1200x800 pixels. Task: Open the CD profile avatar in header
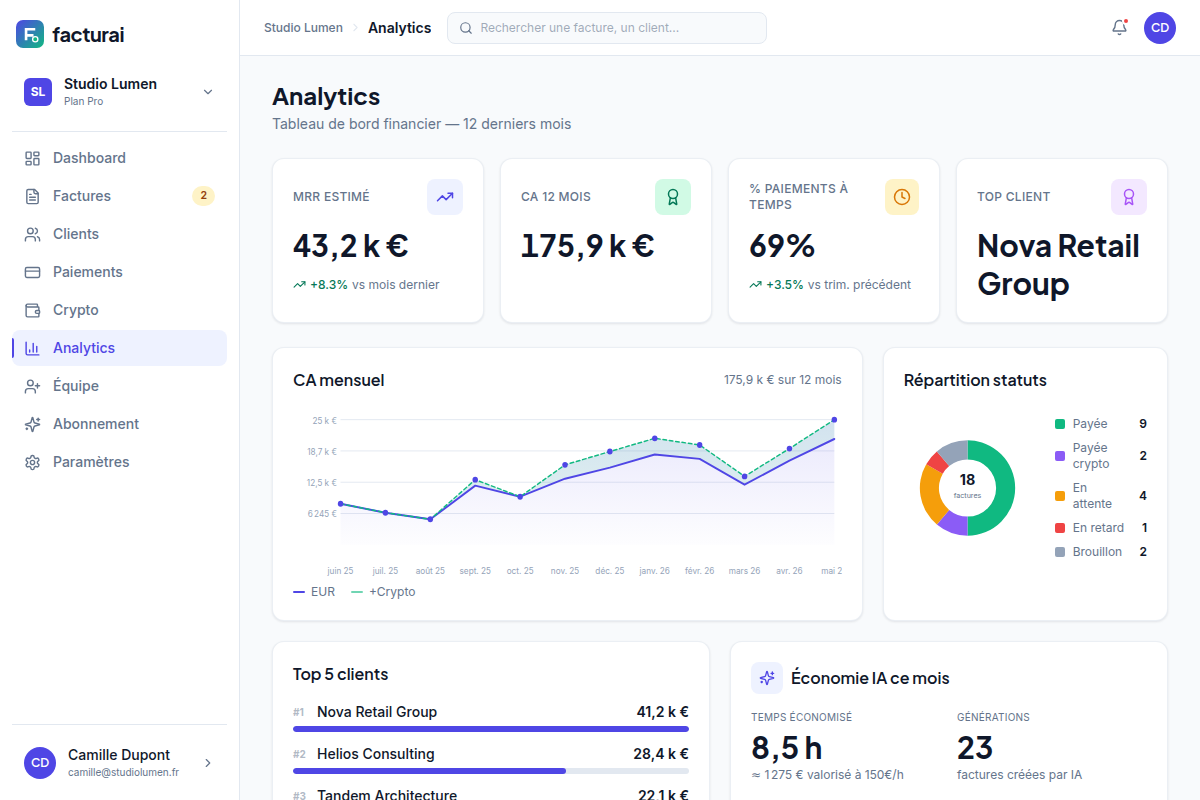pos(1160,28)
